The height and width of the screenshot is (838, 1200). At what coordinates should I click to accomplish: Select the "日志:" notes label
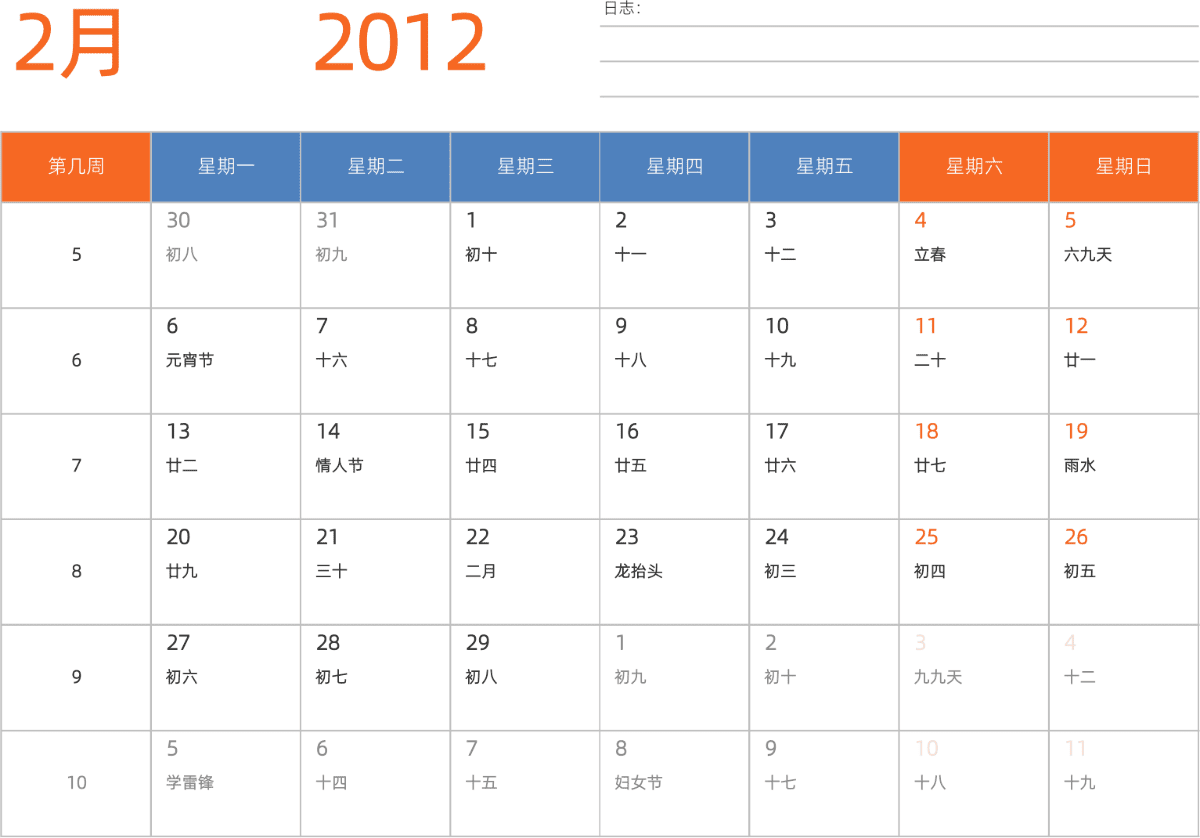tap(622, 9)
